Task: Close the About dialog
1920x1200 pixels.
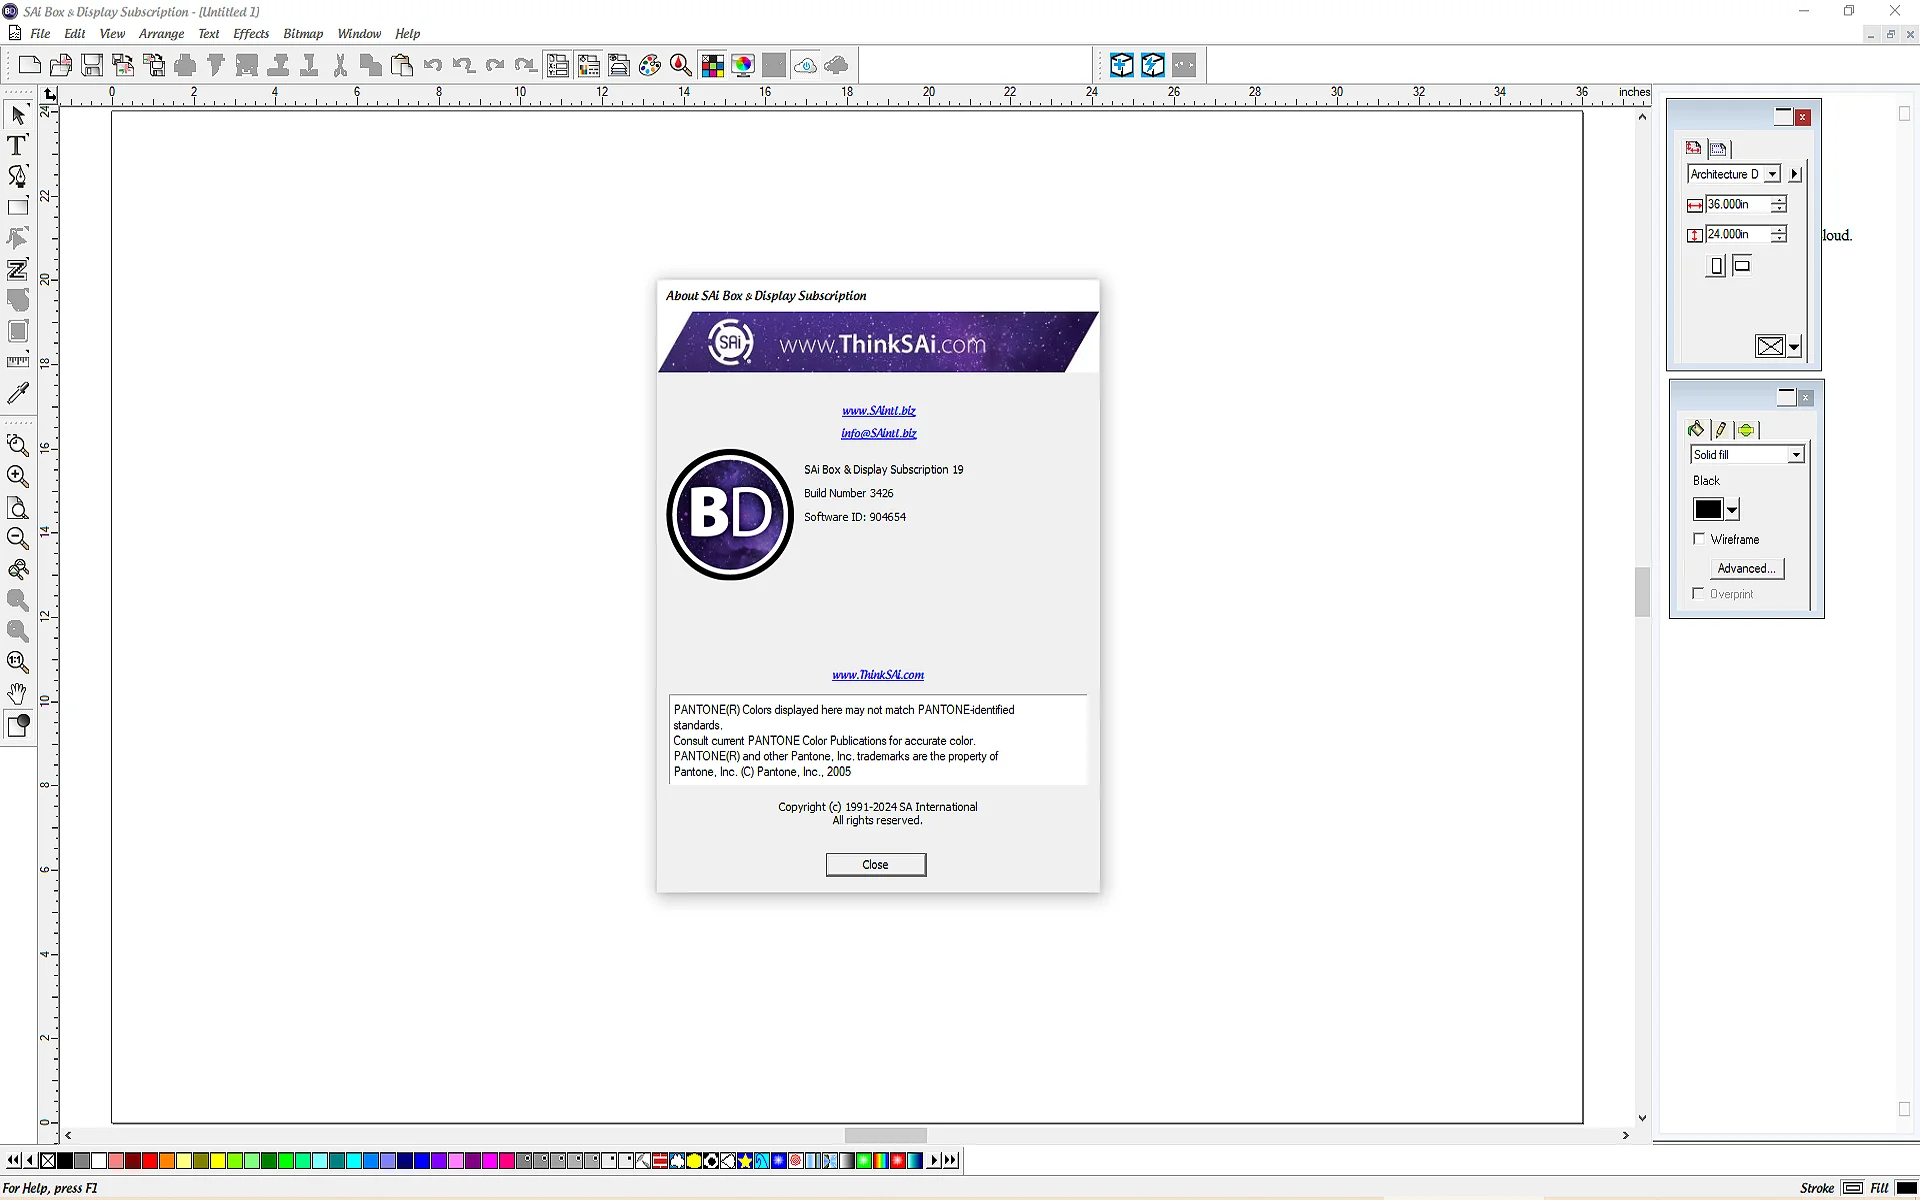Action: pyautogui.click(x=876, y=865)
